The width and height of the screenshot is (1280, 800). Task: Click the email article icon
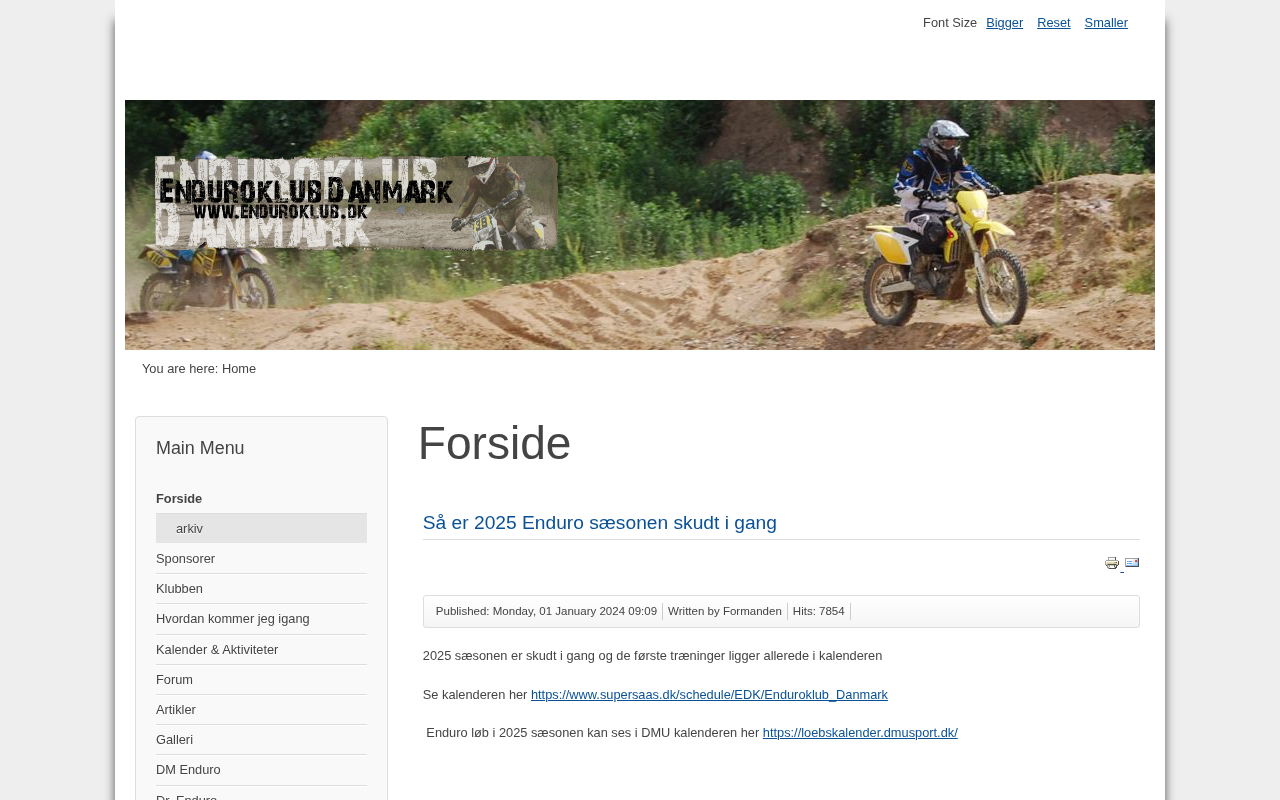1132,563
